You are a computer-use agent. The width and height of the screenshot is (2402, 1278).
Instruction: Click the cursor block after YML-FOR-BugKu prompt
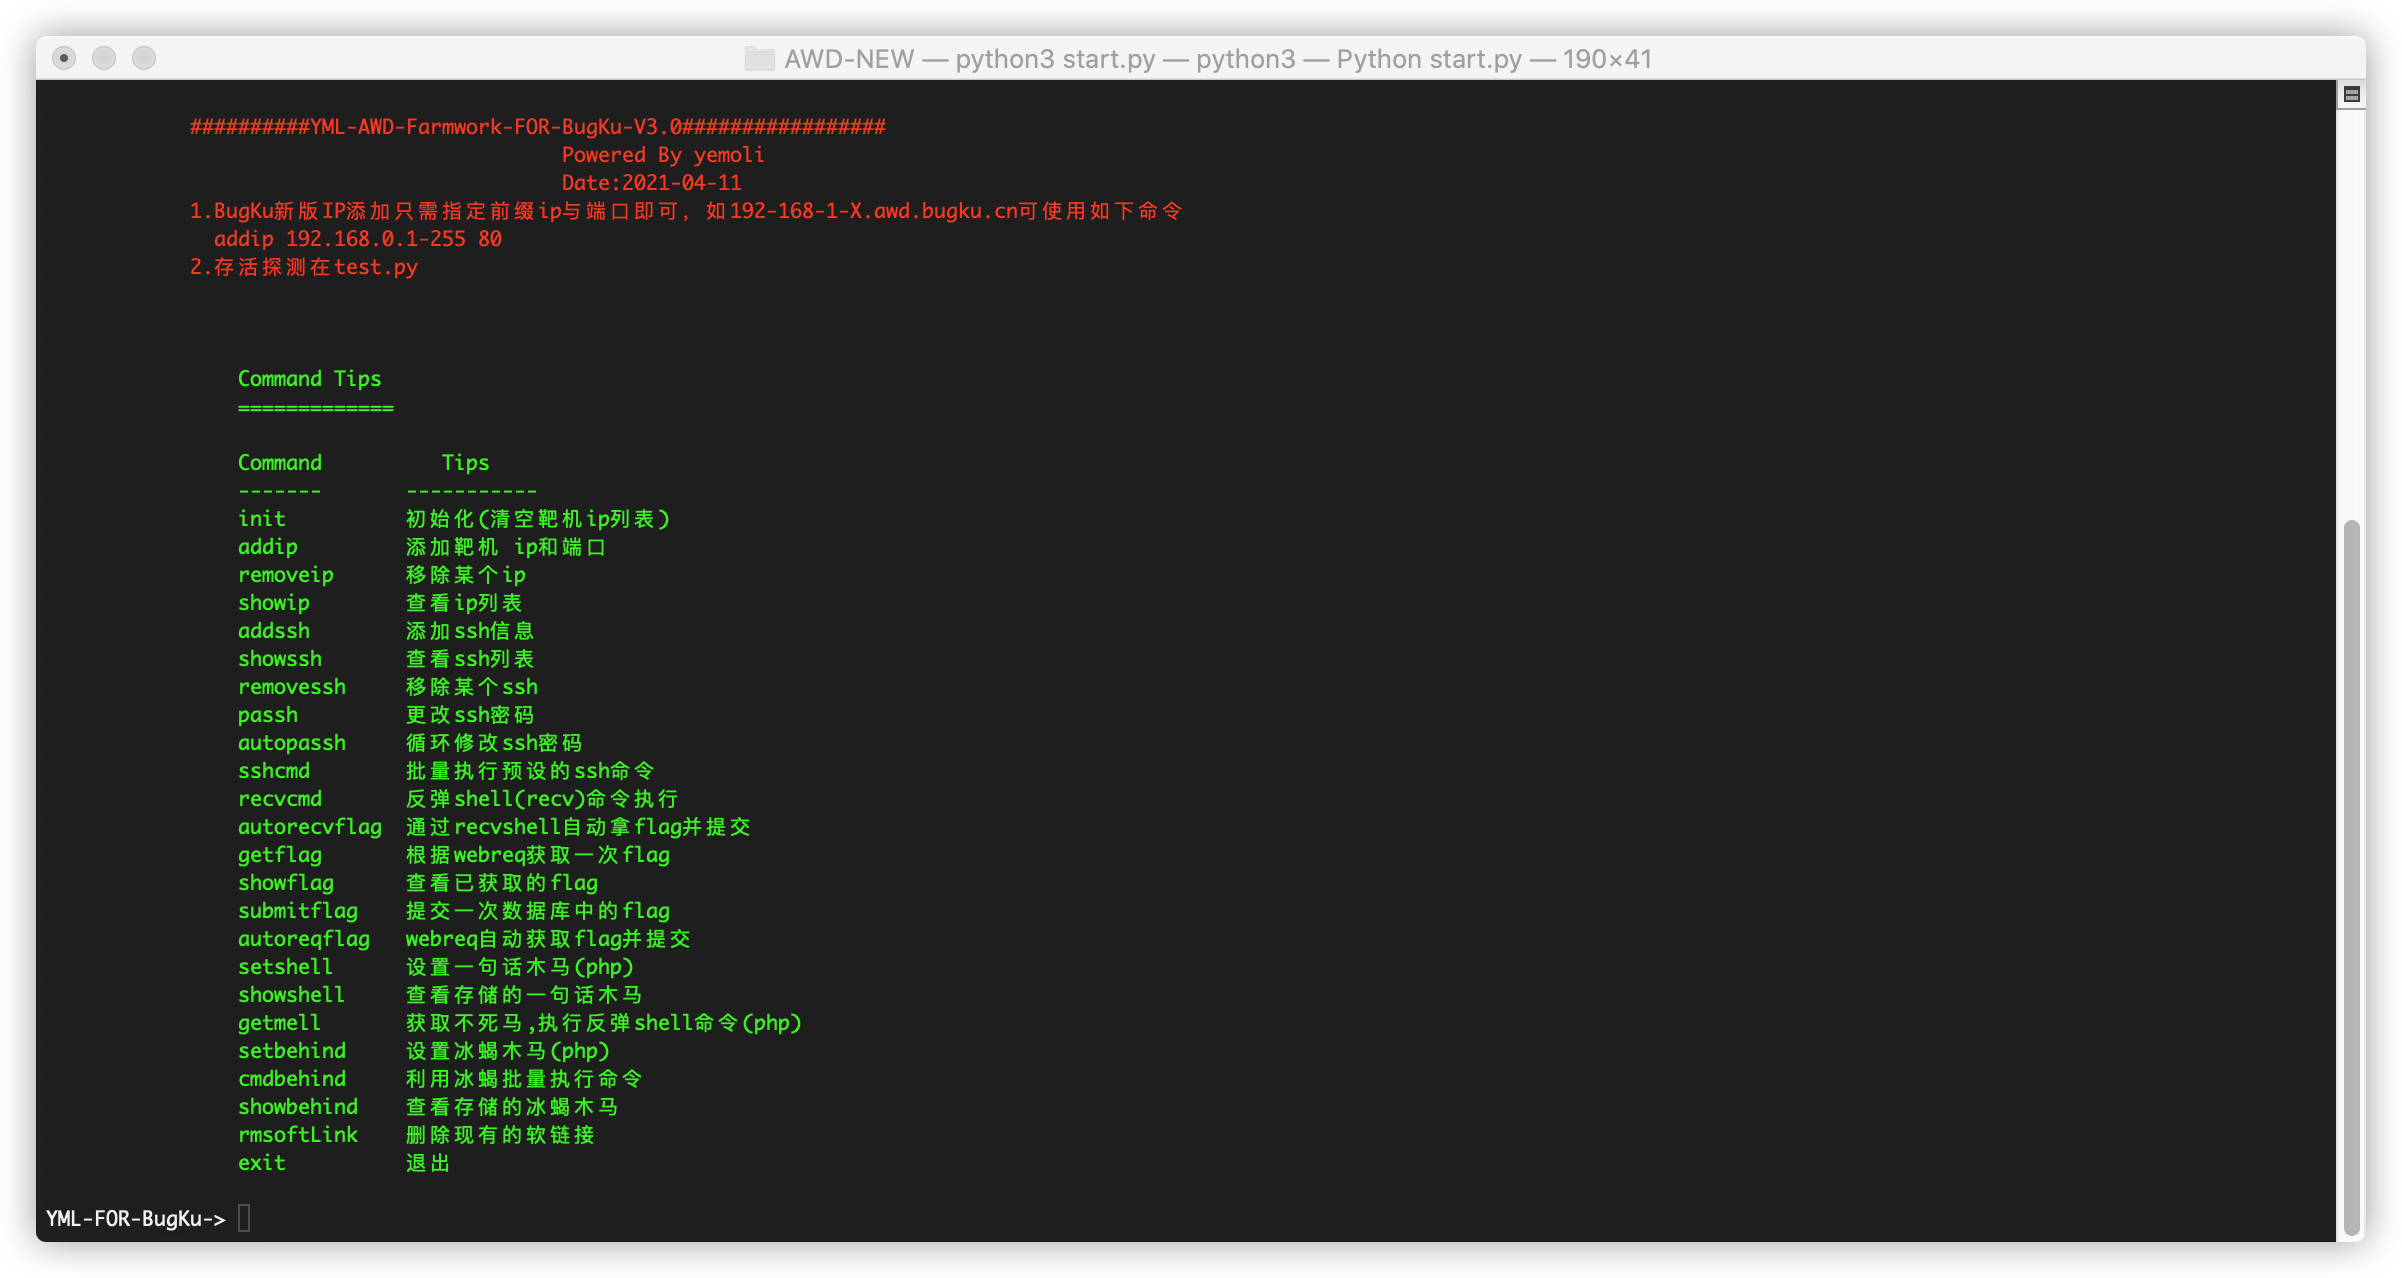coord(244,1218)
